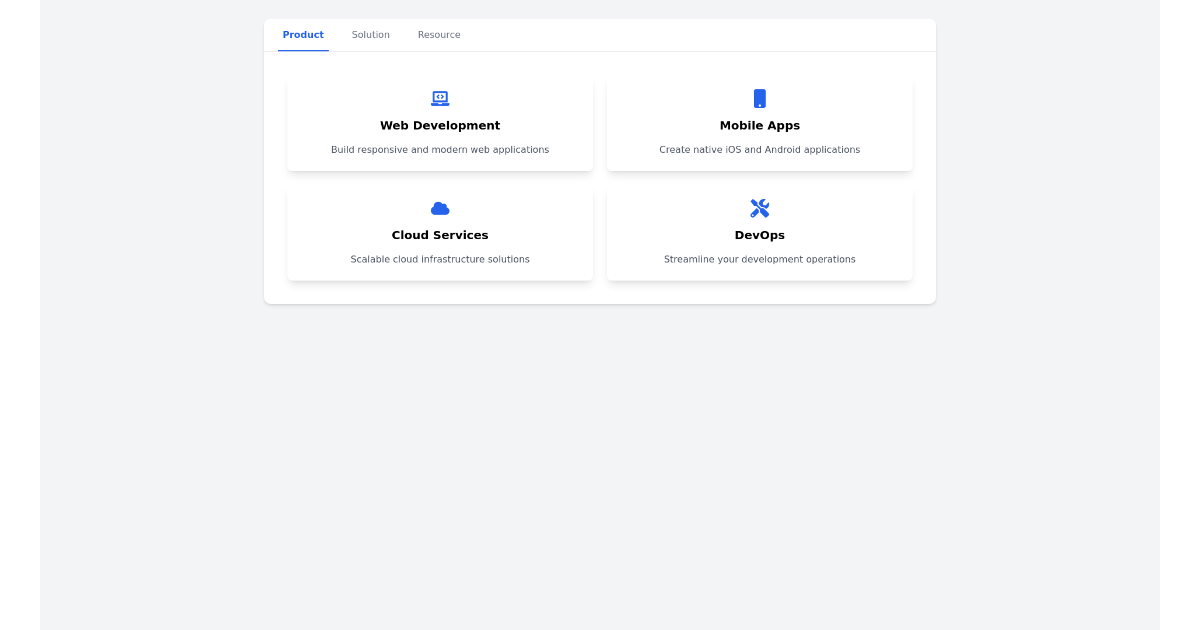
Task: Click the active Product tab
Action: [x=303, y=34]
